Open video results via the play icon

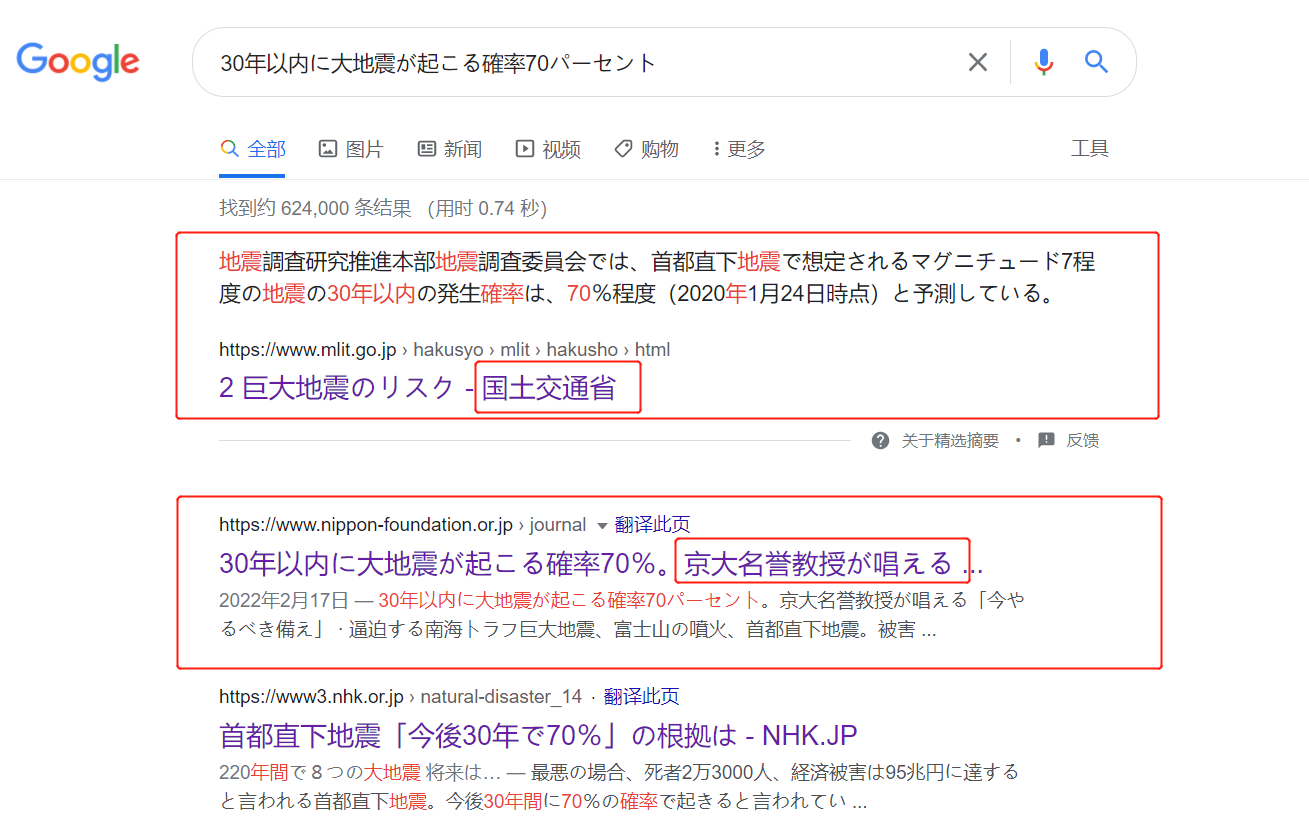tap(524, 148)
